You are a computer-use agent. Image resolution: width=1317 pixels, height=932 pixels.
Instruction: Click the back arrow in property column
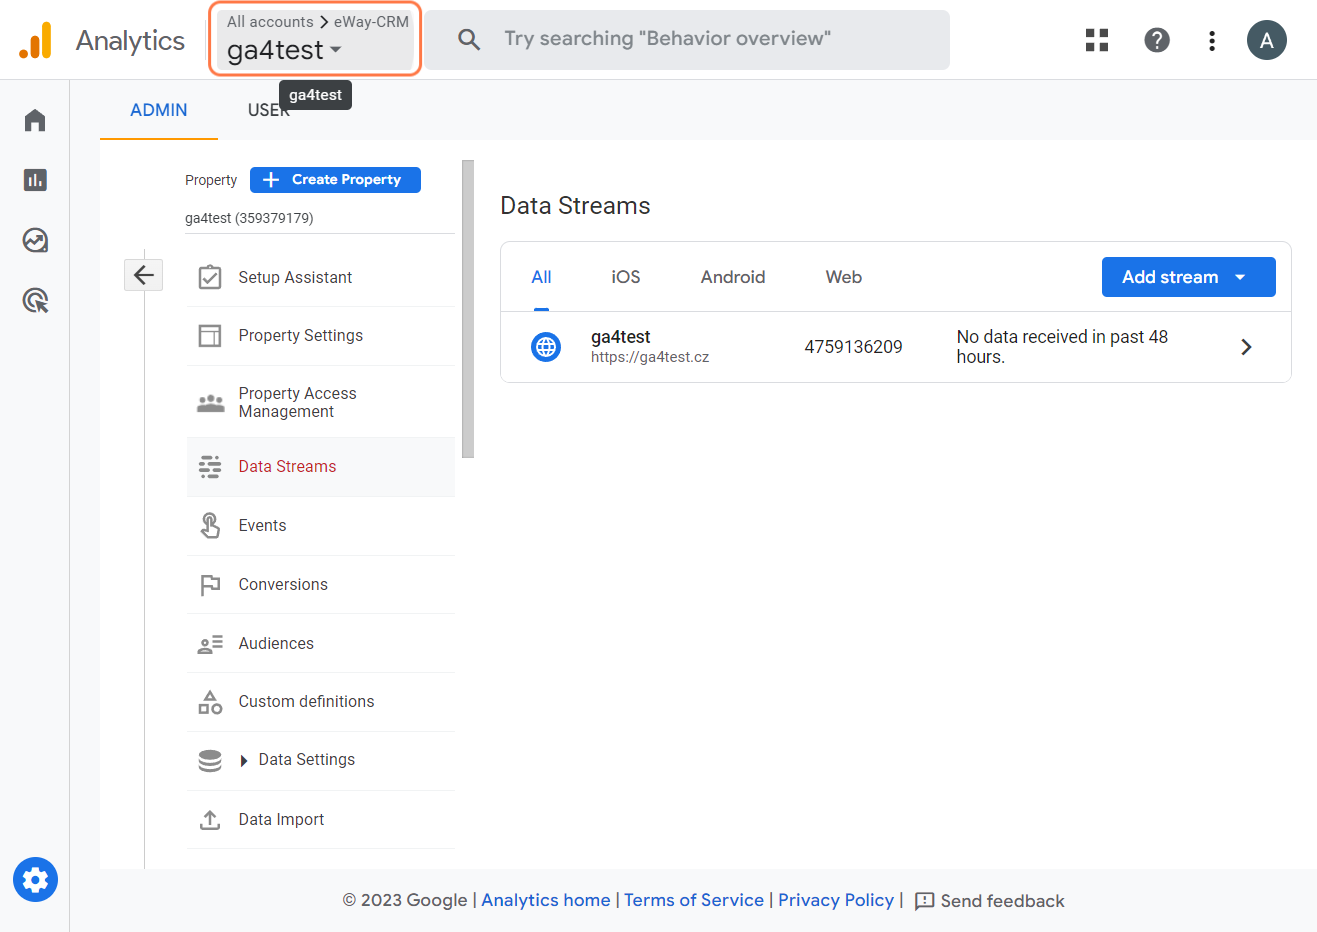coord(143,274)
